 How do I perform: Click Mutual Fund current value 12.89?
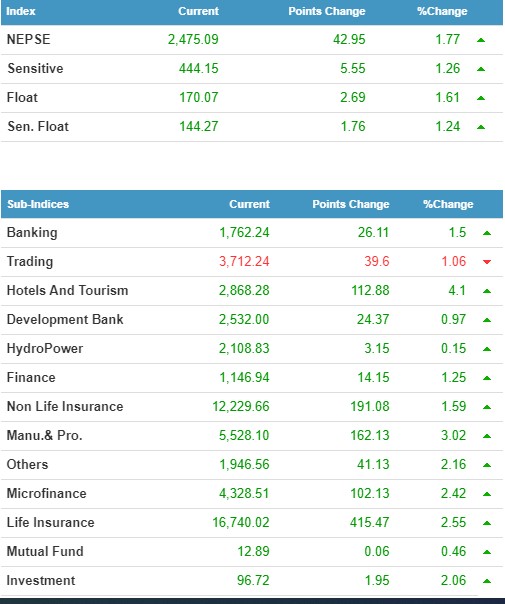coord(253,552)
